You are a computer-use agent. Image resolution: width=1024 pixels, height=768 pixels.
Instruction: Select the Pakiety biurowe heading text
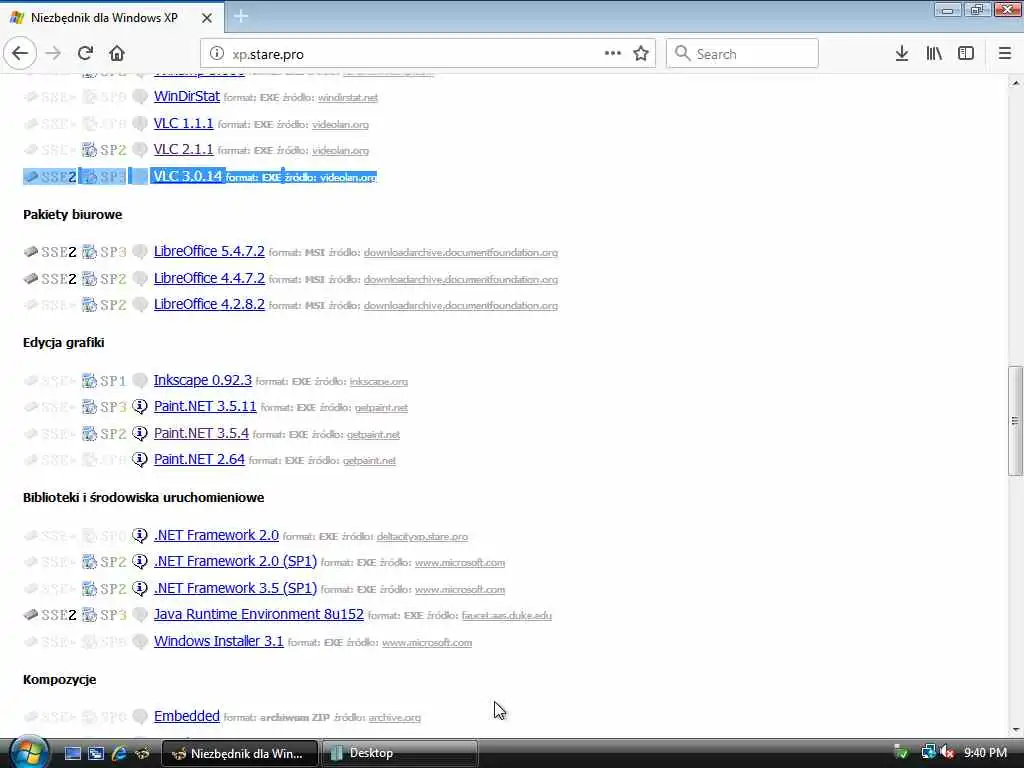coord(72,215)
